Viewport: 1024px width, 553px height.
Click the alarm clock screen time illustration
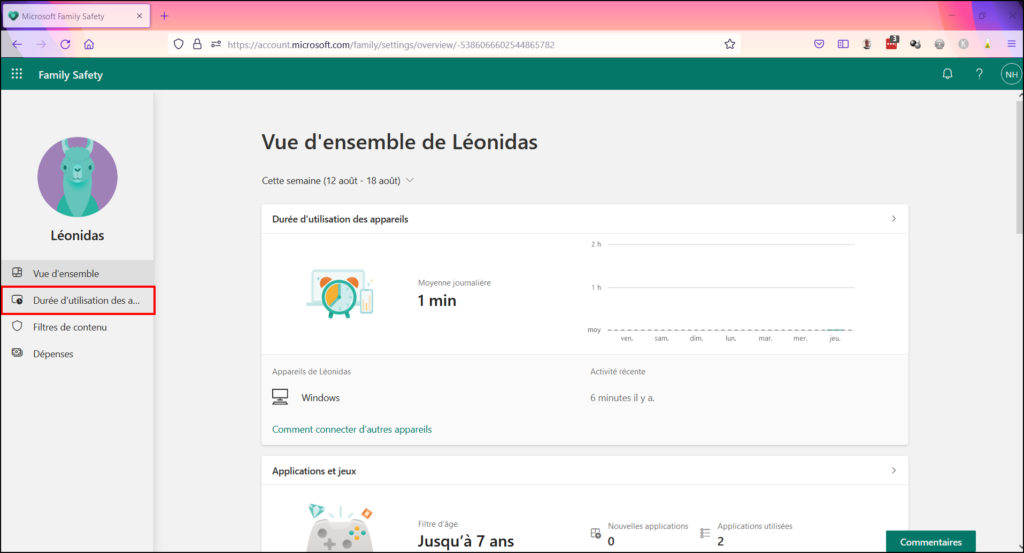pyautogui.click(x=340, y=294)
